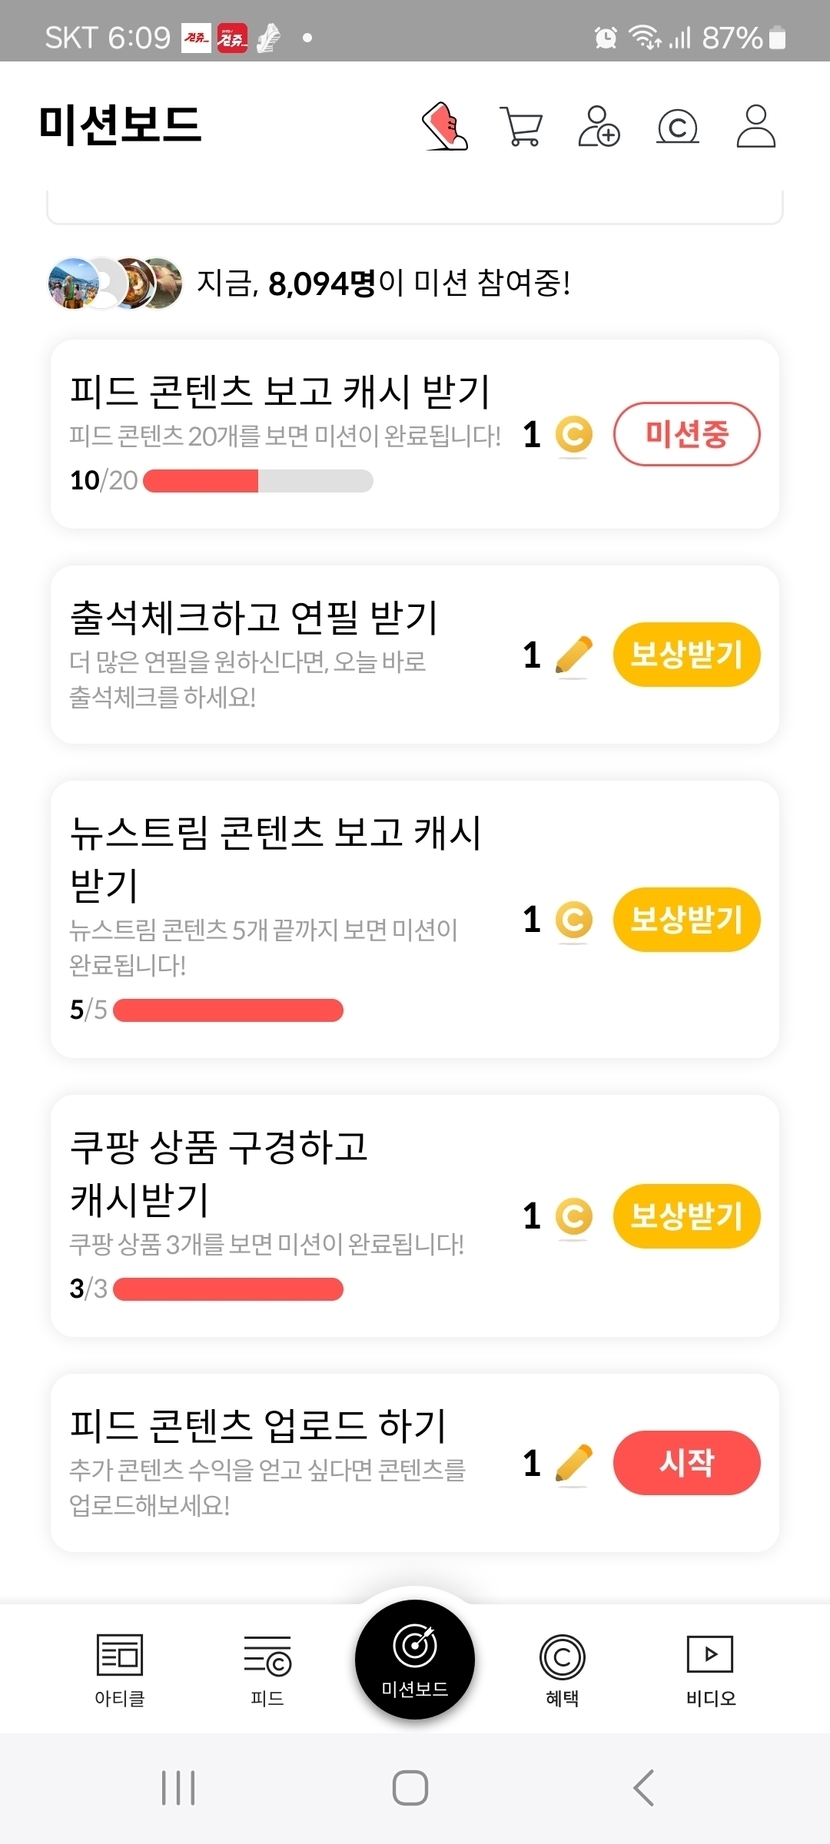Claim 보상받기 for attendance check mission
This screenshot has width=830, height=1844.
tap(687, 655)
